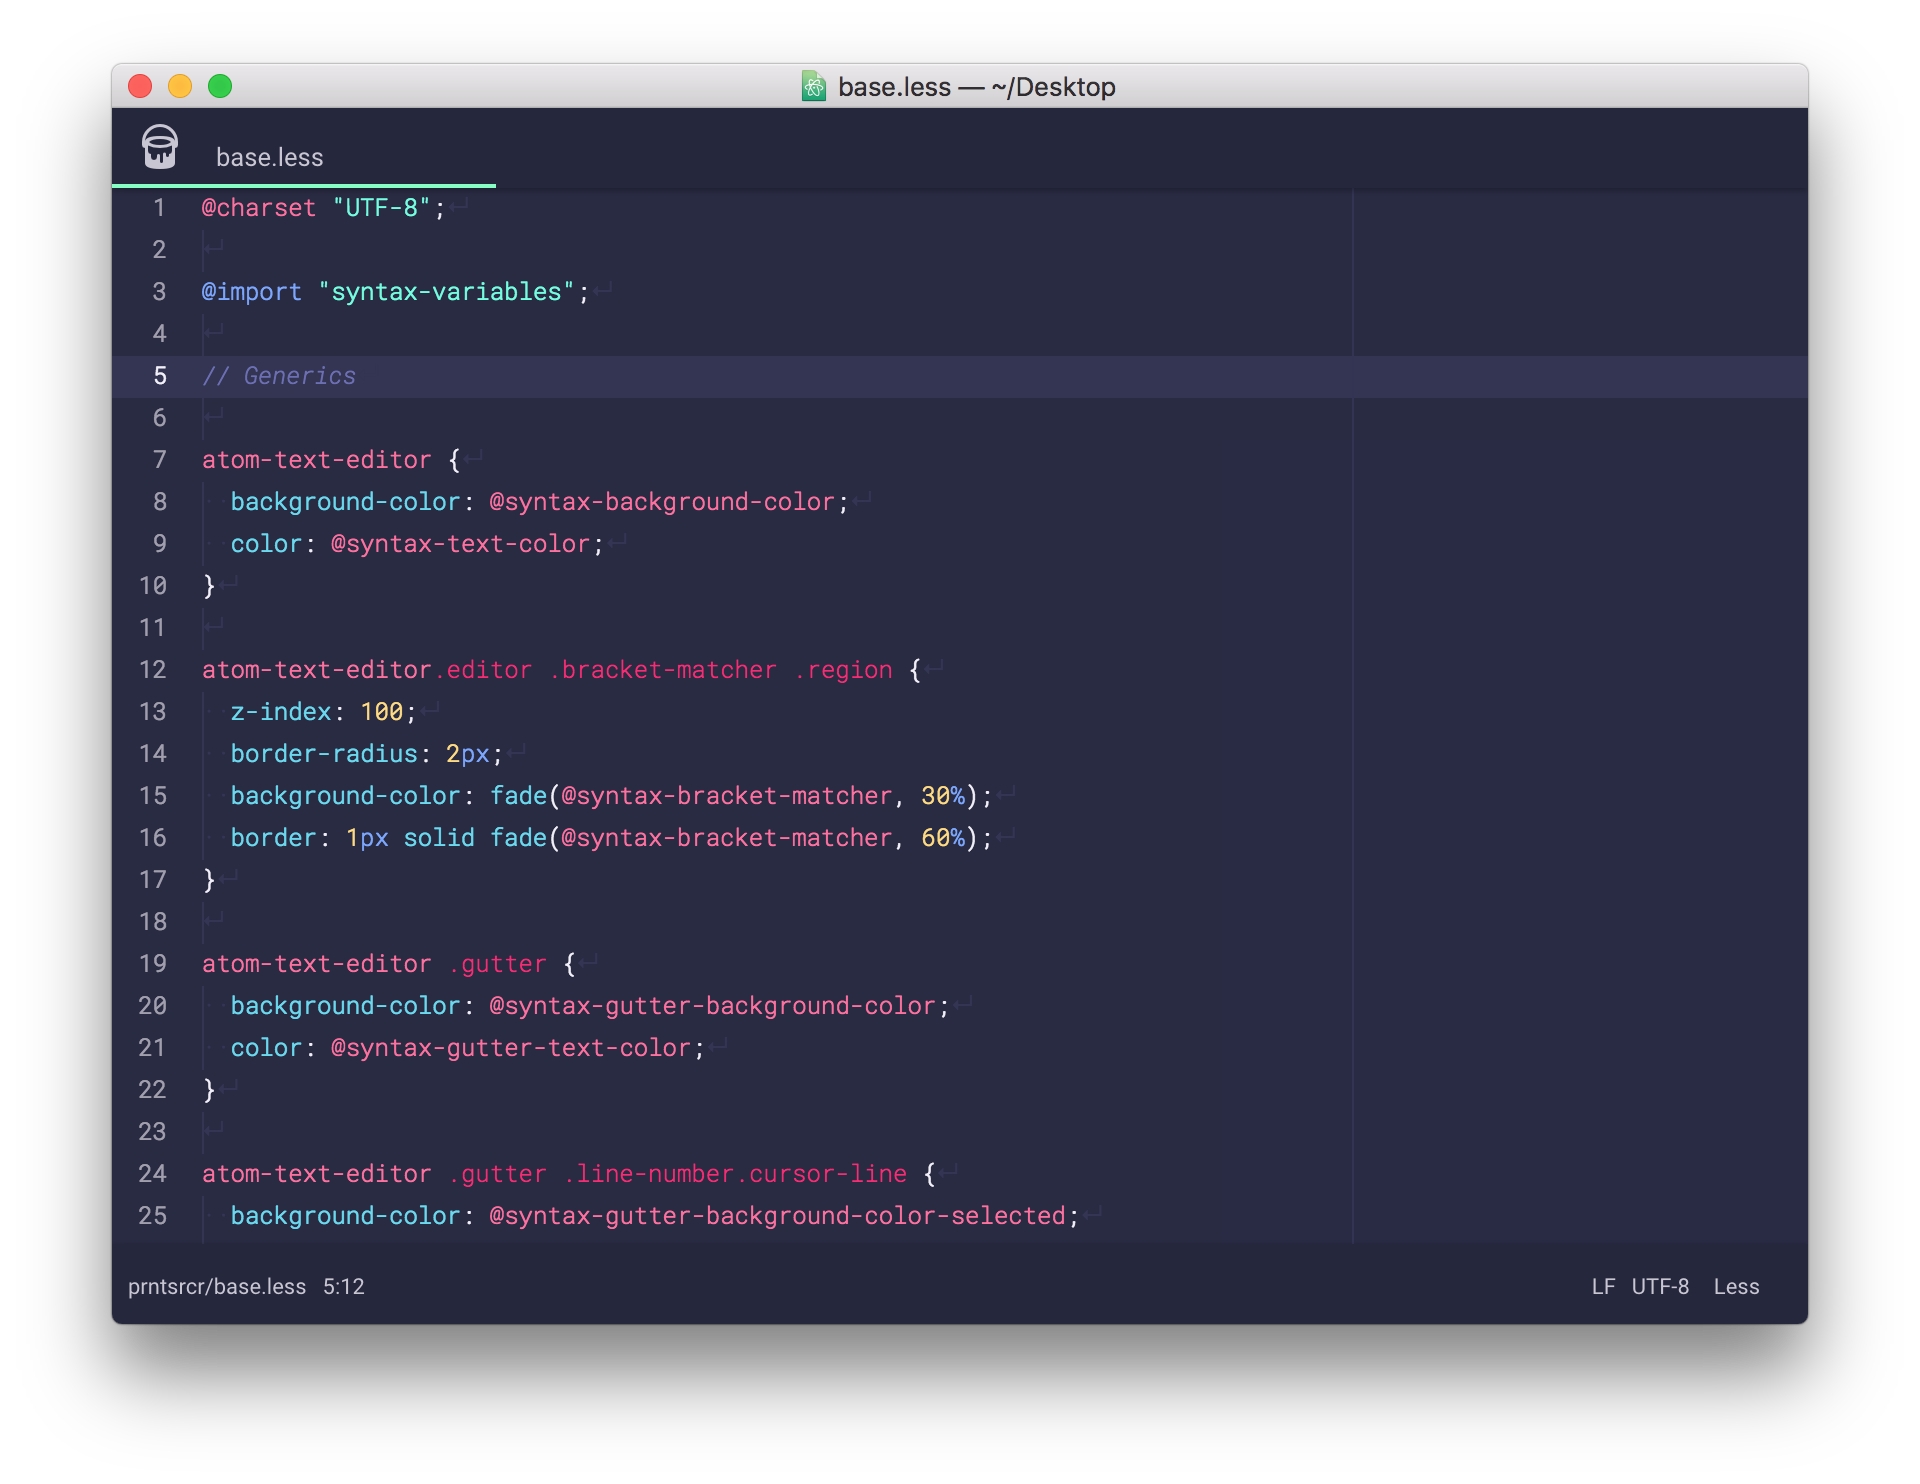Select the base.less editor tab
The height and width of the screenshot is (1484, 1920).
pos(269,158)
